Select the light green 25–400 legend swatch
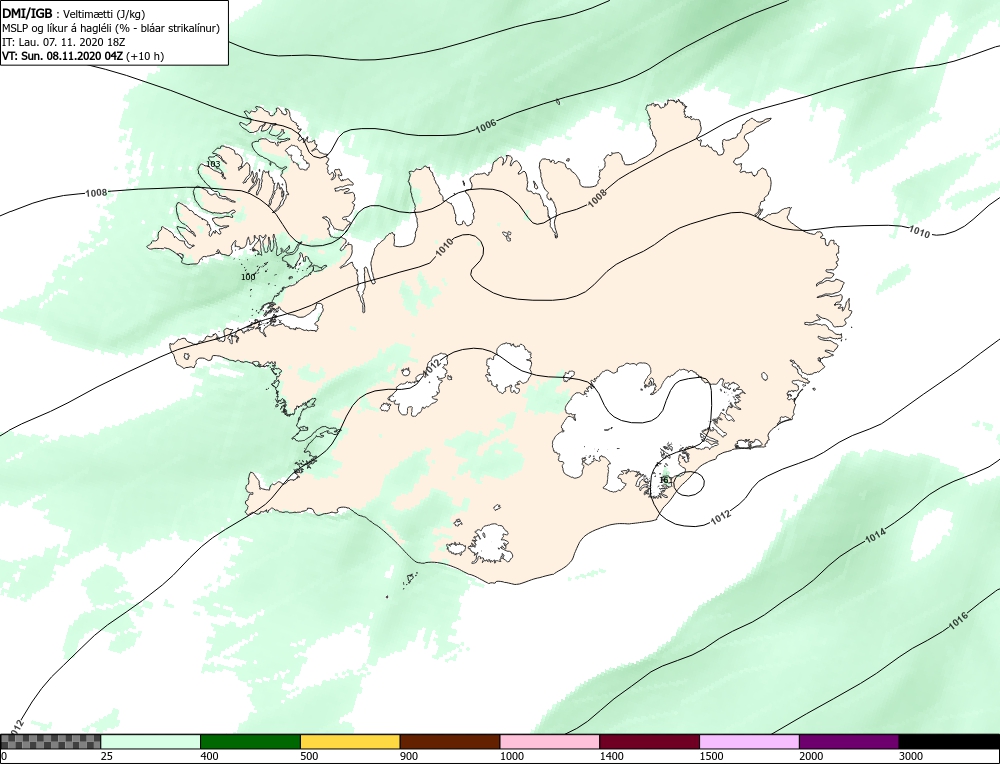1000x764 pixels. [151, 741]
